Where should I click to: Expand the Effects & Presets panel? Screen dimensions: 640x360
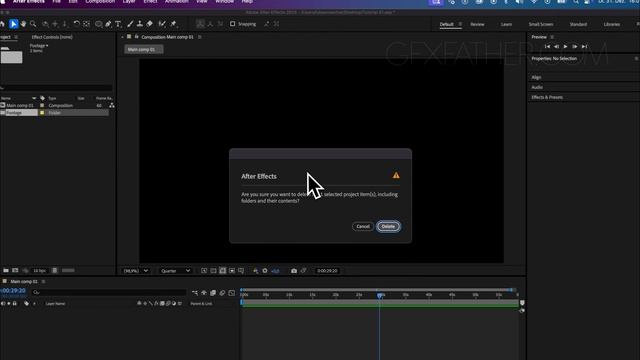click(x=547, y=97)
